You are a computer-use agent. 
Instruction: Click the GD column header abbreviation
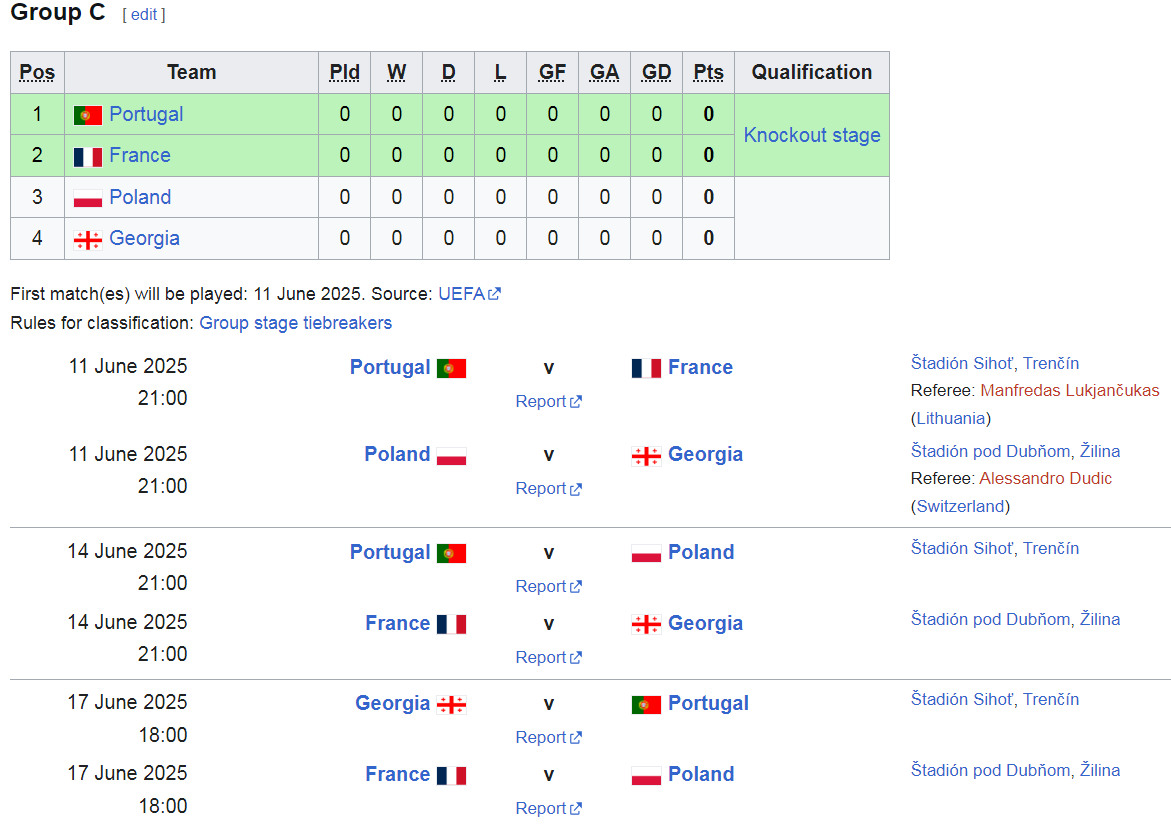pos(656,72)
